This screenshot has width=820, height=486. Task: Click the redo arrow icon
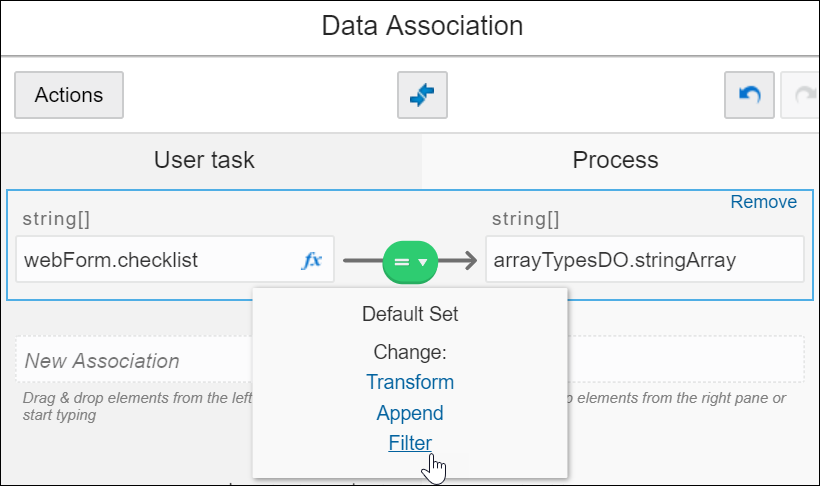802,95
